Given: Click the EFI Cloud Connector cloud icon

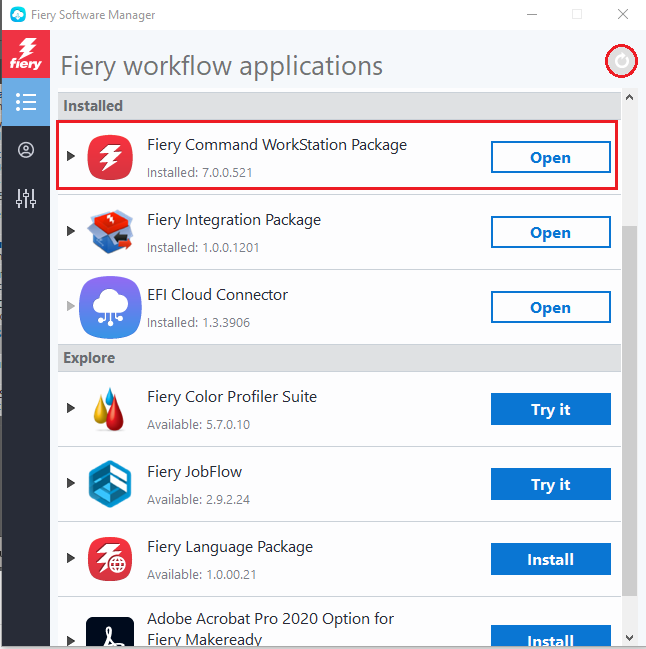Looking at the screenshot, I should 110,307.
